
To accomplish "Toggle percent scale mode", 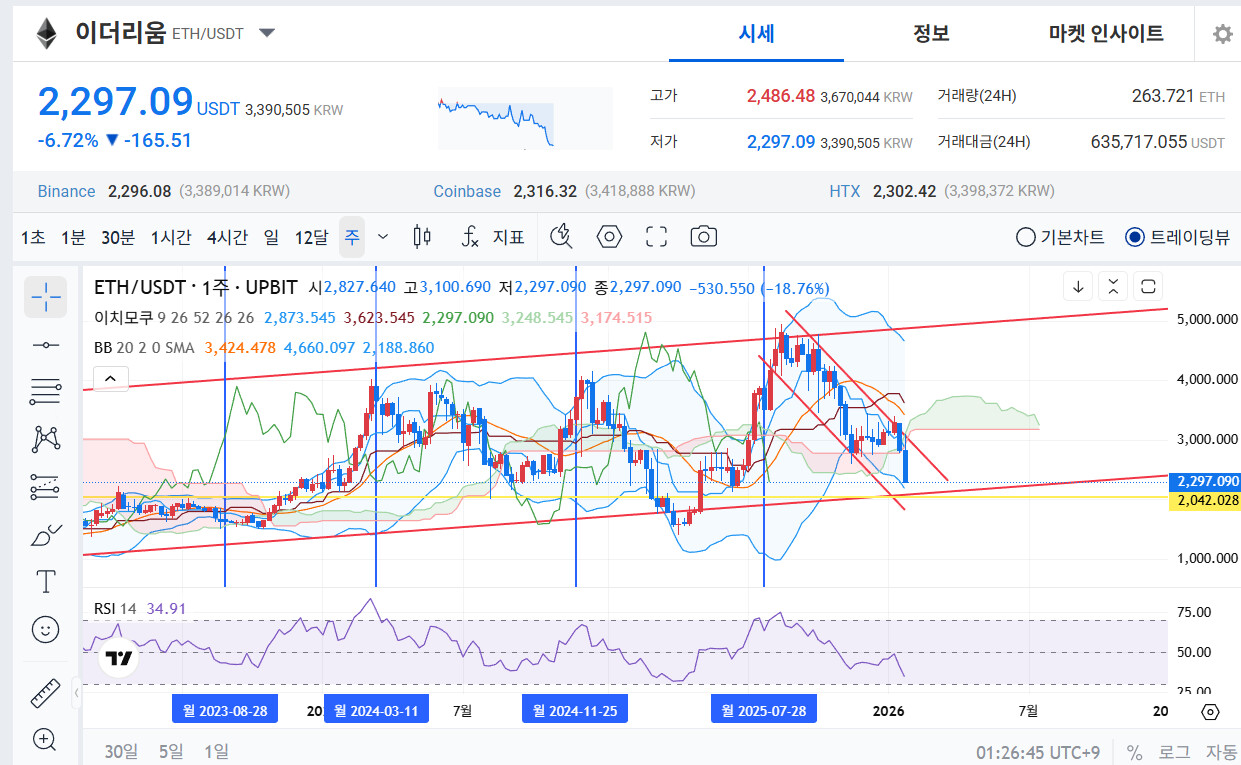I will click(x=1134, y=752).
